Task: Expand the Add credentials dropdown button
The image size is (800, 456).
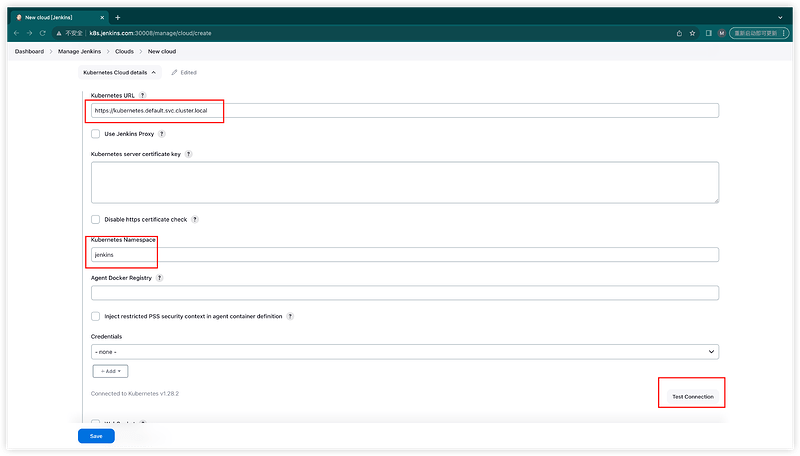Action: coord(110,371)
